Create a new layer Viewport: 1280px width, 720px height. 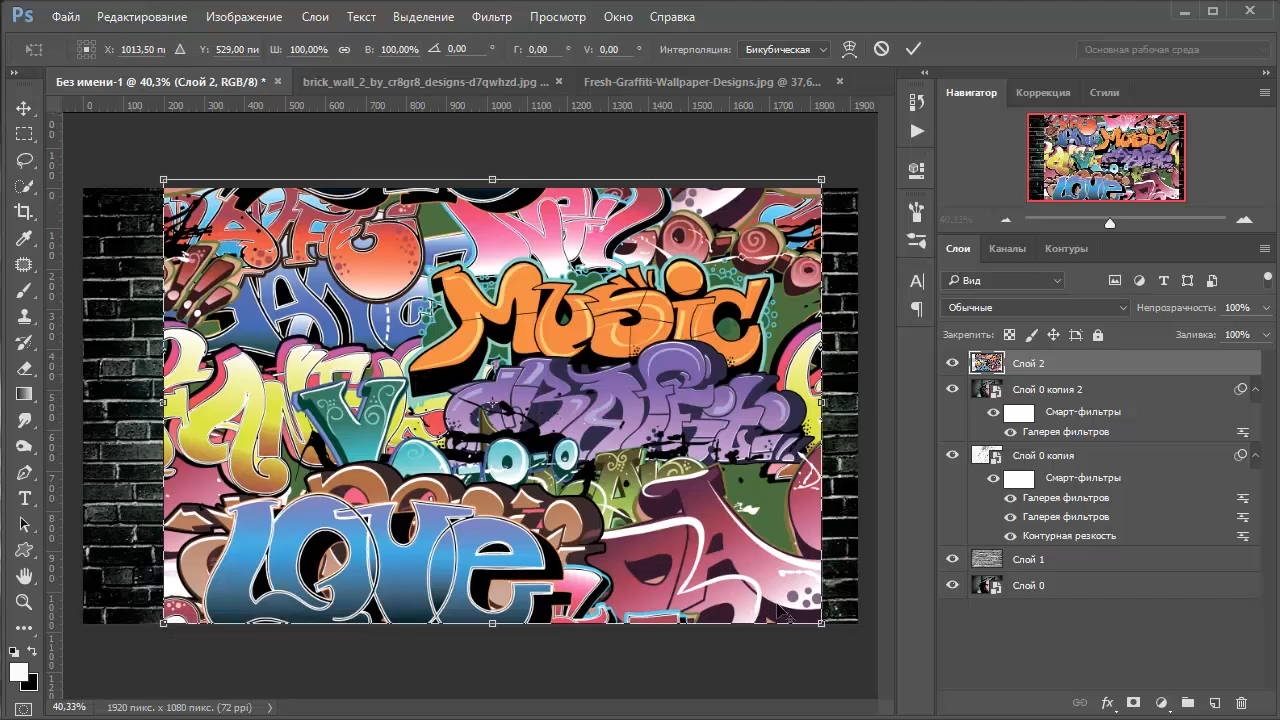click(x=1215, y=703)
